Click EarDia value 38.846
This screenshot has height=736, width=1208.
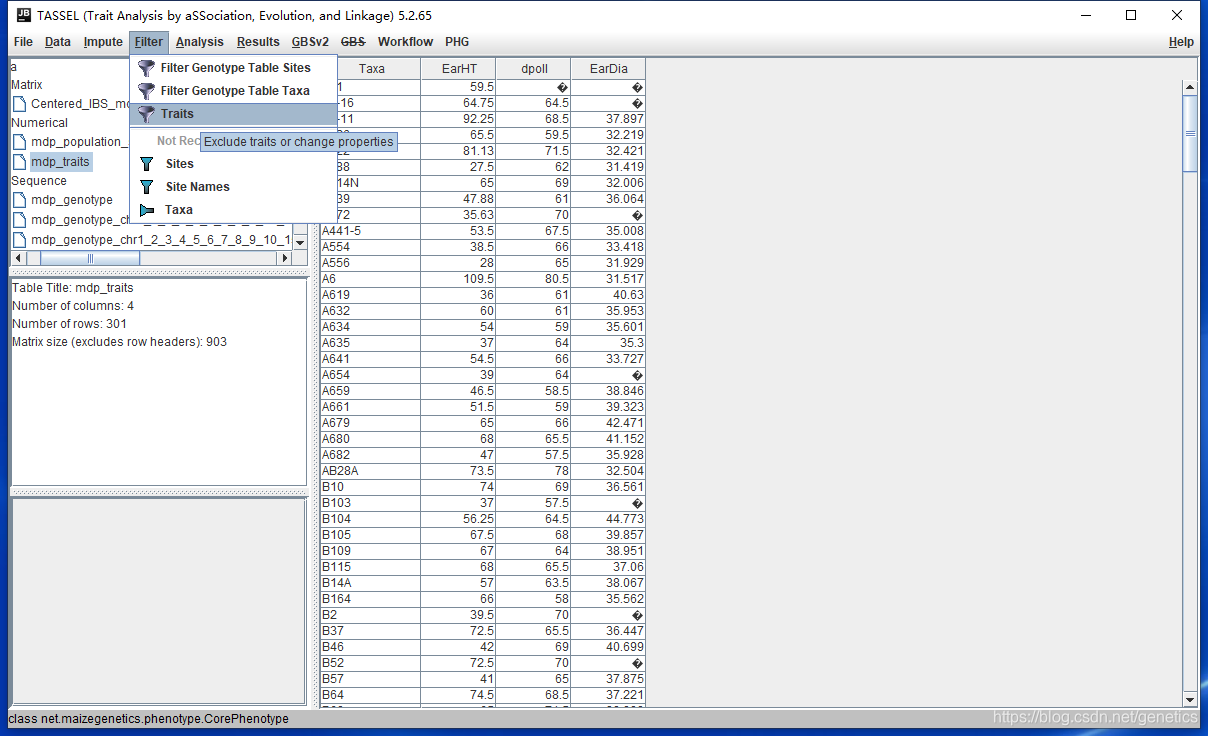click(x=609, y=391)
